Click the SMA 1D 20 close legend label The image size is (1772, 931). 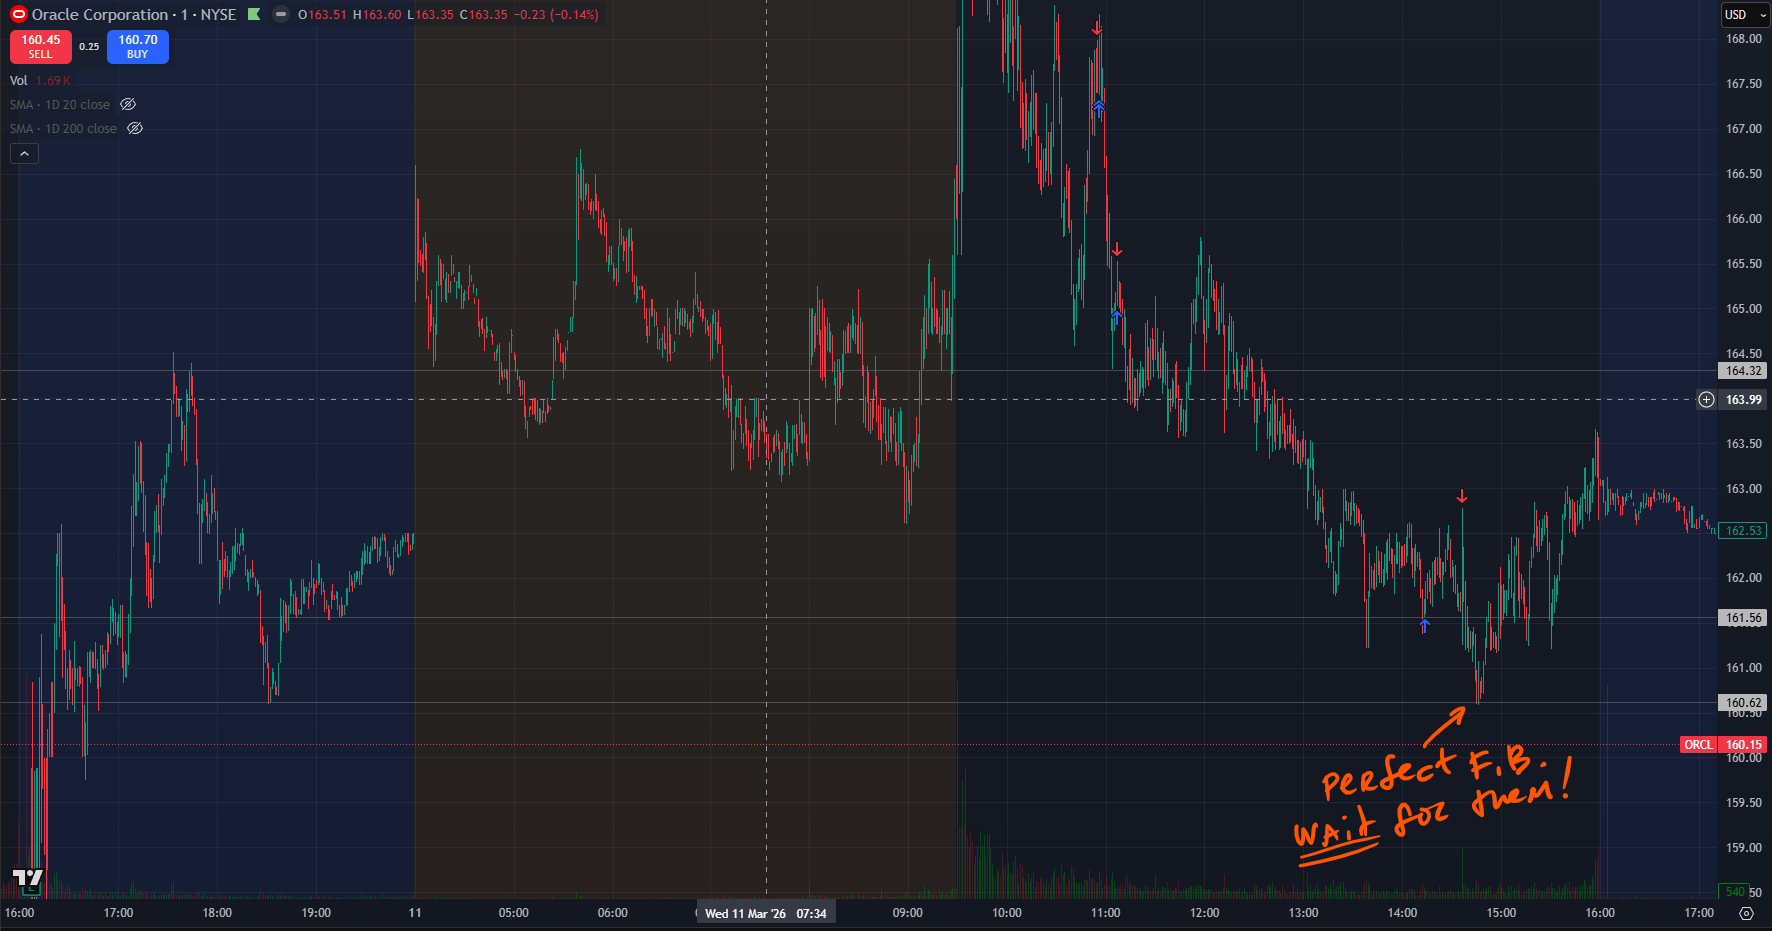(x=60, y=104)
